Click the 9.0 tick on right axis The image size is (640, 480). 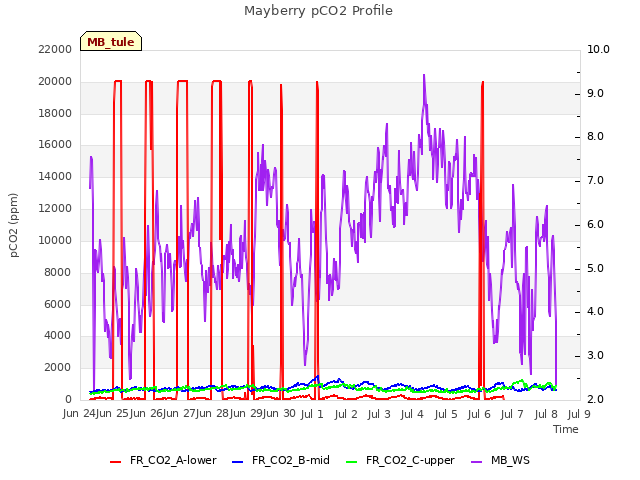[x=596, y=93]
